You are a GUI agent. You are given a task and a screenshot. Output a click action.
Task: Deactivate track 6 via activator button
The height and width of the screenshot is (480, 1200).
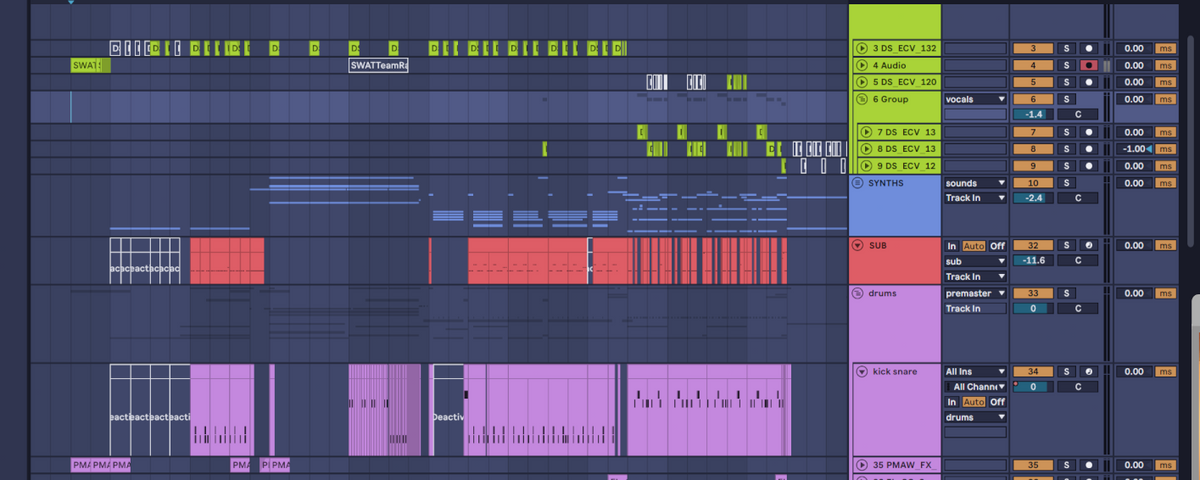coord(1033,99)
